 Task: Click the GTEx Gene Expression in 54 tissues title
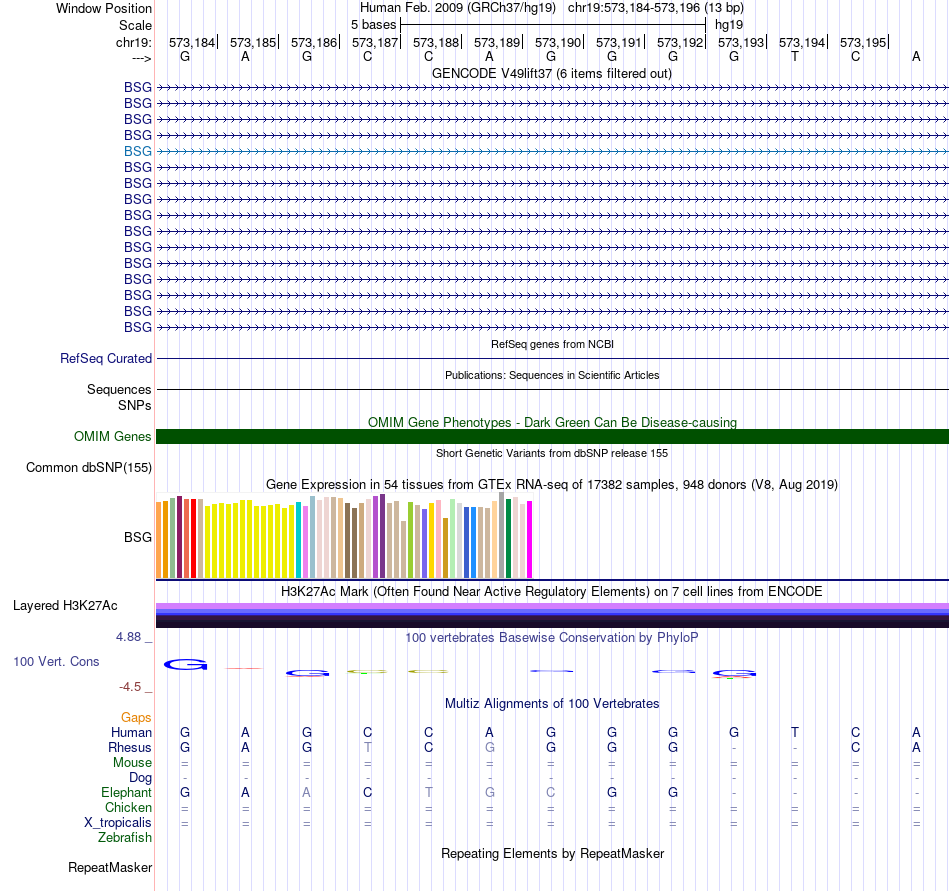[x=552, y=485]
